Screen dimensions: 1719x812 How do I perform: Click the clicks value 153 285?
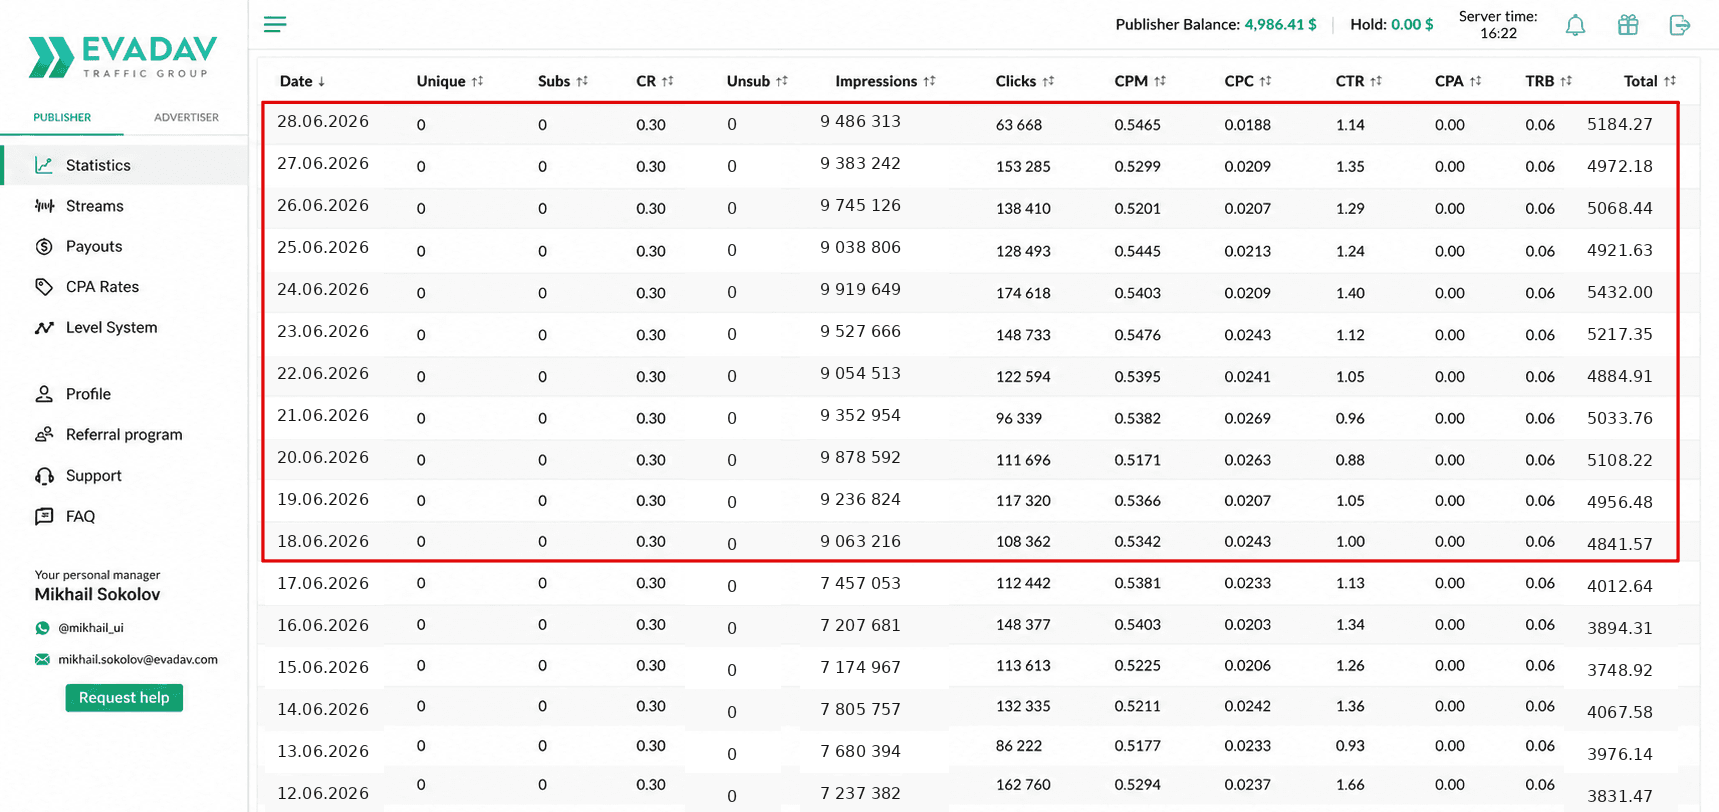coord(1023,167)
